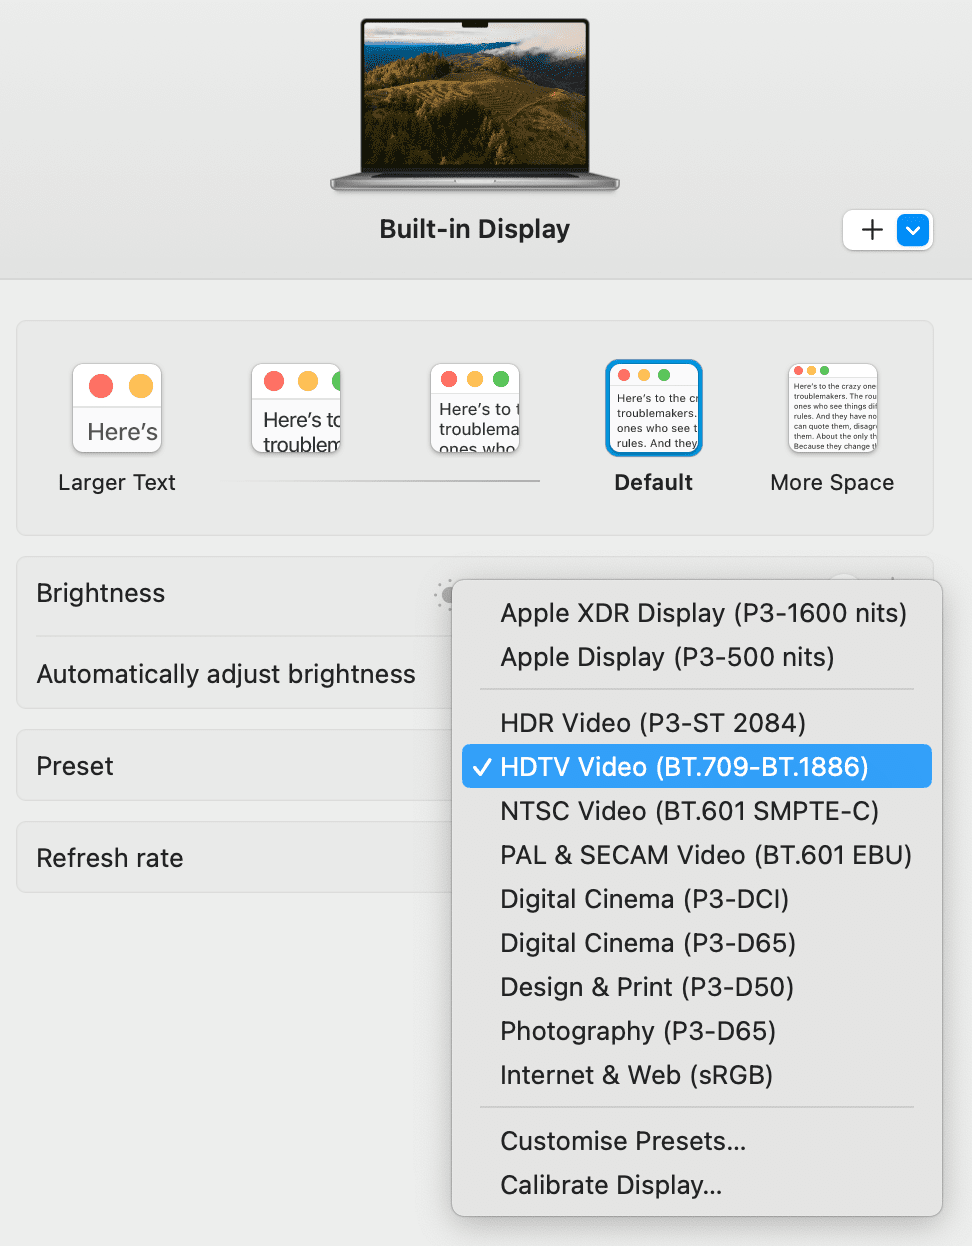972x1246 pixels.
Task: Choose Apple XDR Display (P3-1600 nits) preset
Action: 701,613
